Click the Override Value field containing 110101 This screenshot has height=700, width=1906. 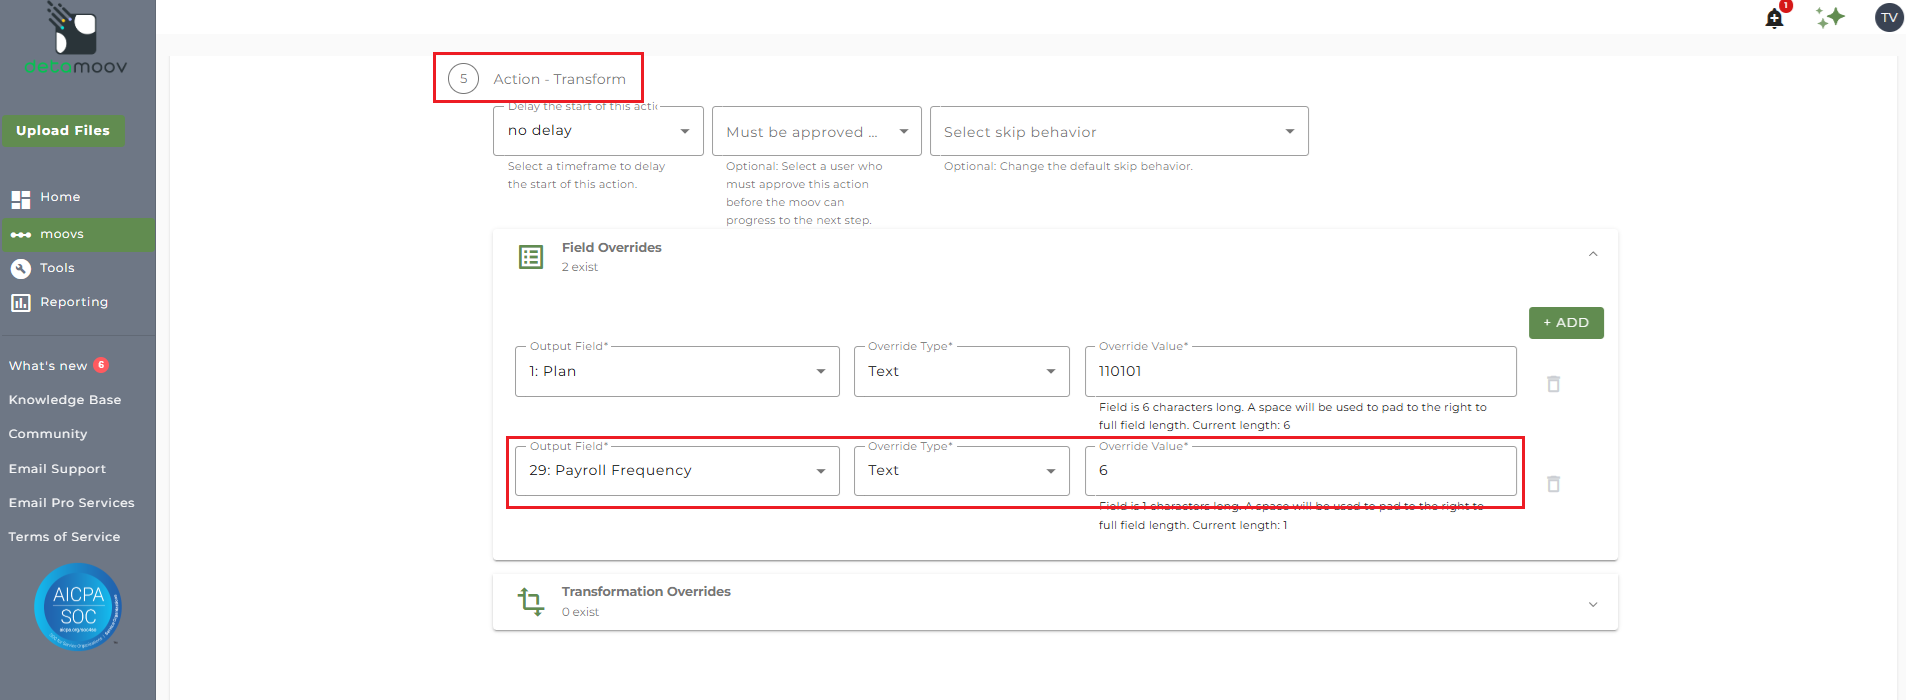tap(1300, 371)
